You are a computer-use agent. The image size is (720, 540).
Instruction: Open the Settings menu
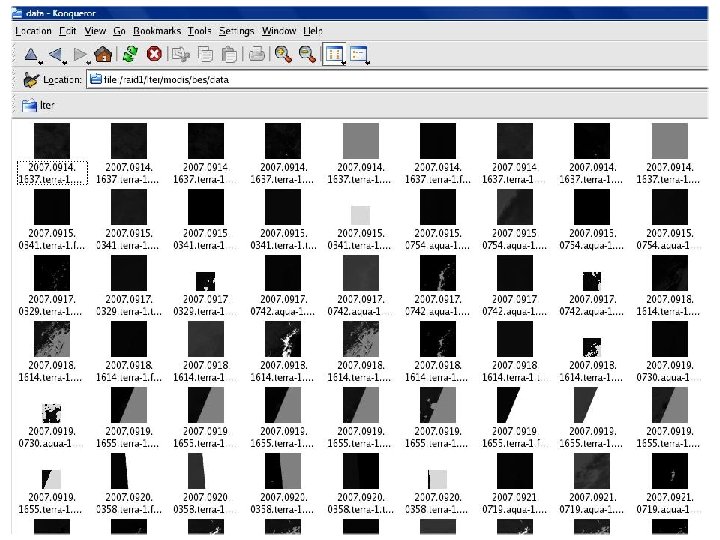click(236, 31)
